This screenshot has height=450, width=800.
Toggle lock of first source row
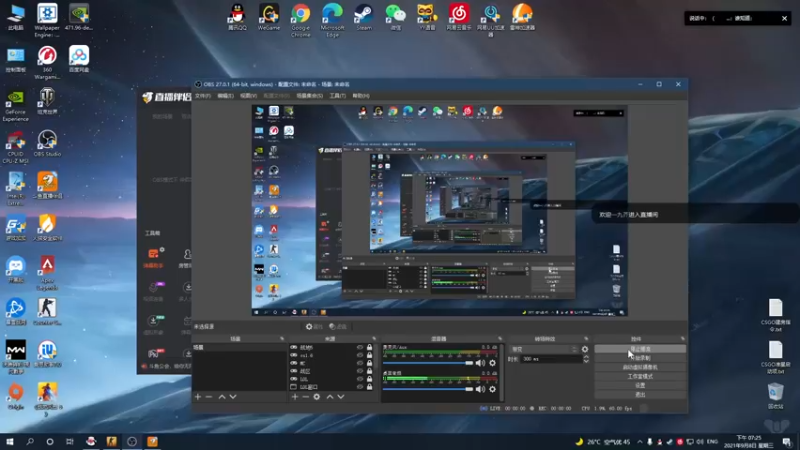(369, 347)
